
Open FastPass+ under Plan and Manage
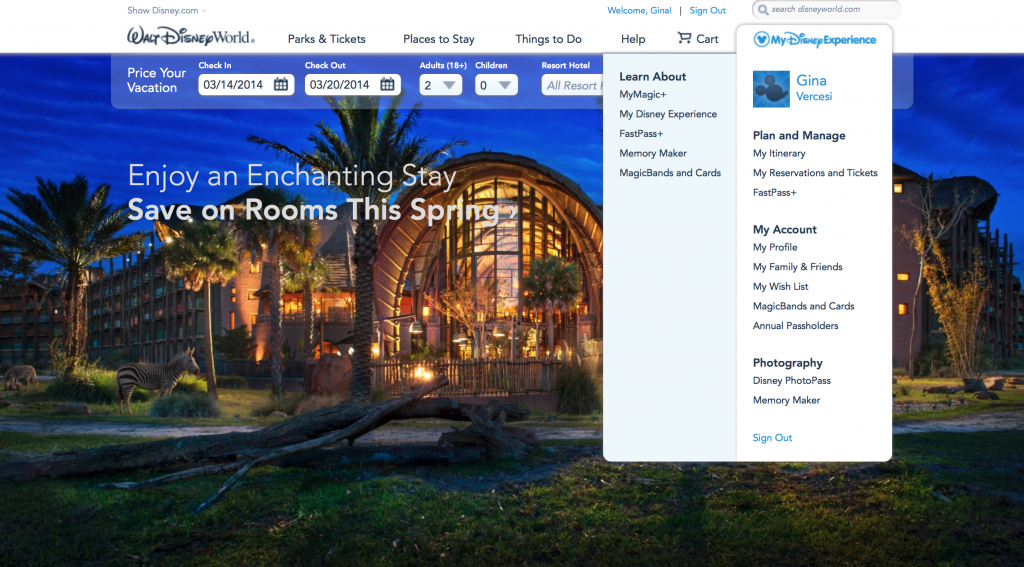pyautogui.click(x=775, y=193)
